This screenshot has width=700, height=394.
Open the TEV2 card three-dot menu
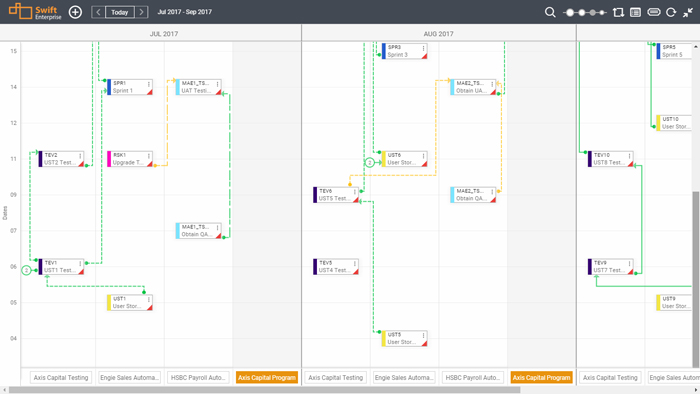click(x=80, y=156)
